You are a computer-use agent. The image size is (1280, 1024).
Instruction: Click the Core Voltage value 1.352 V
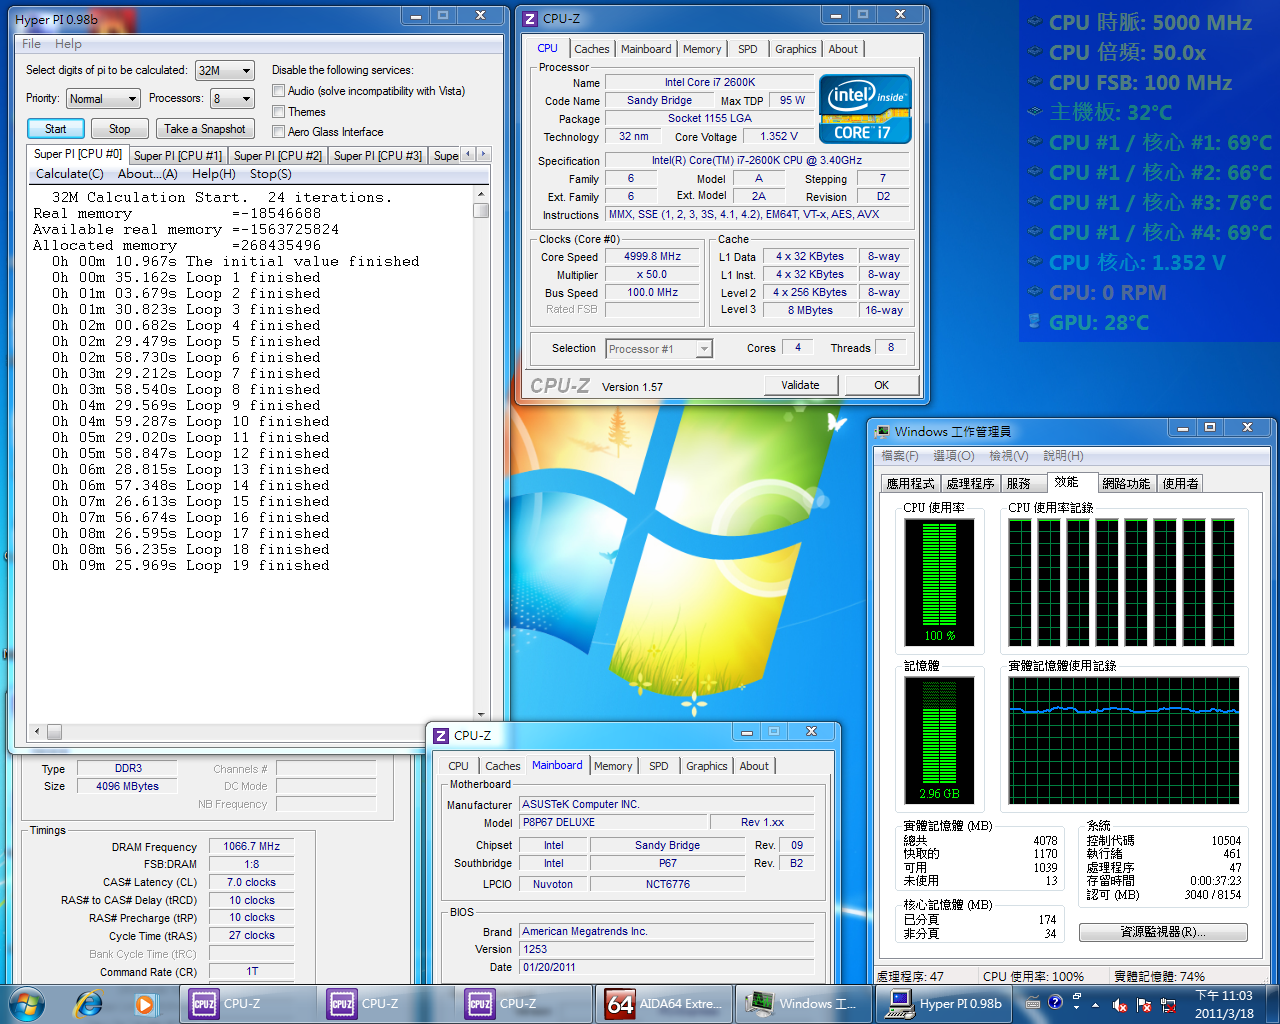click(x=779, y=136)
